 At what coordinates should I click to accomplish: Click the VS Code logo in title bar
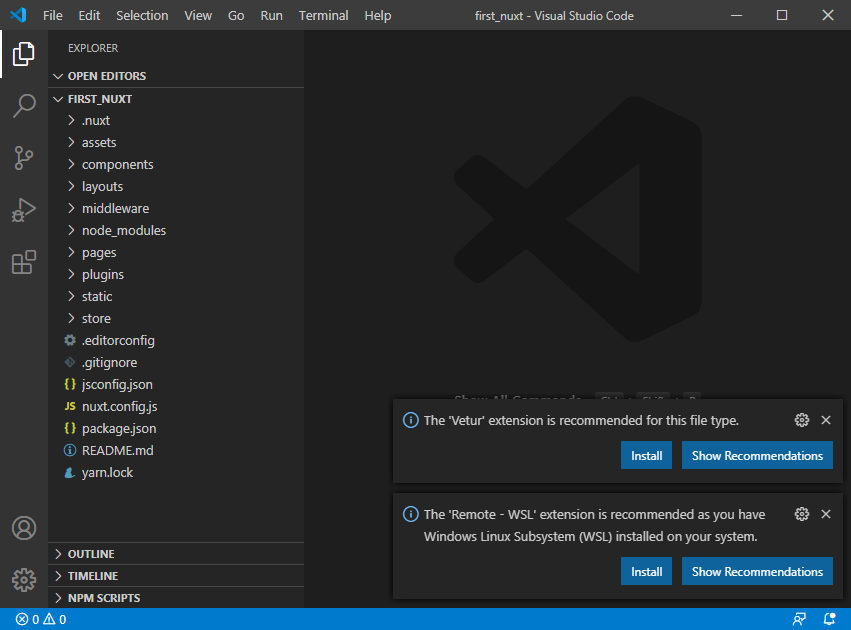(18, 15)
